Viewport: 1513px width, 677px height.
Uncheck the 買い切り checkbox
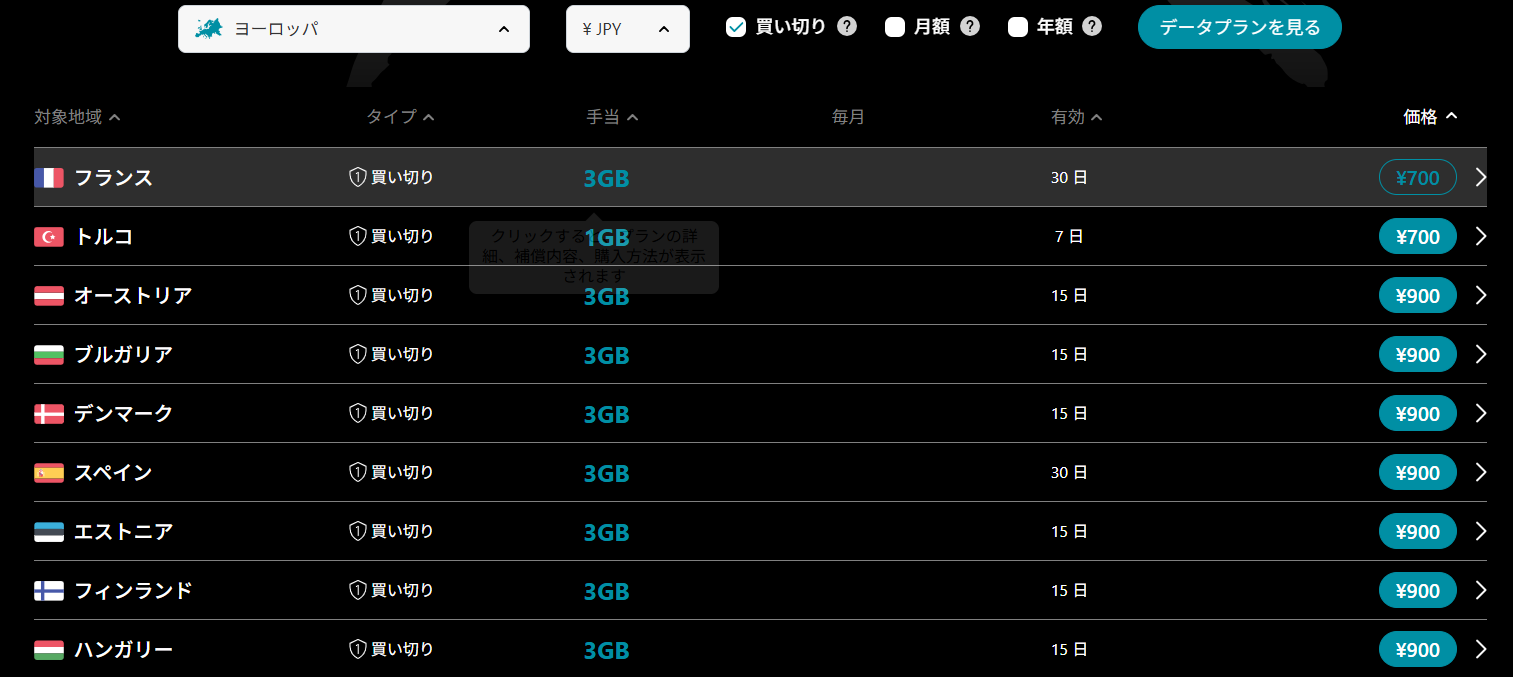tap(736, 27)
